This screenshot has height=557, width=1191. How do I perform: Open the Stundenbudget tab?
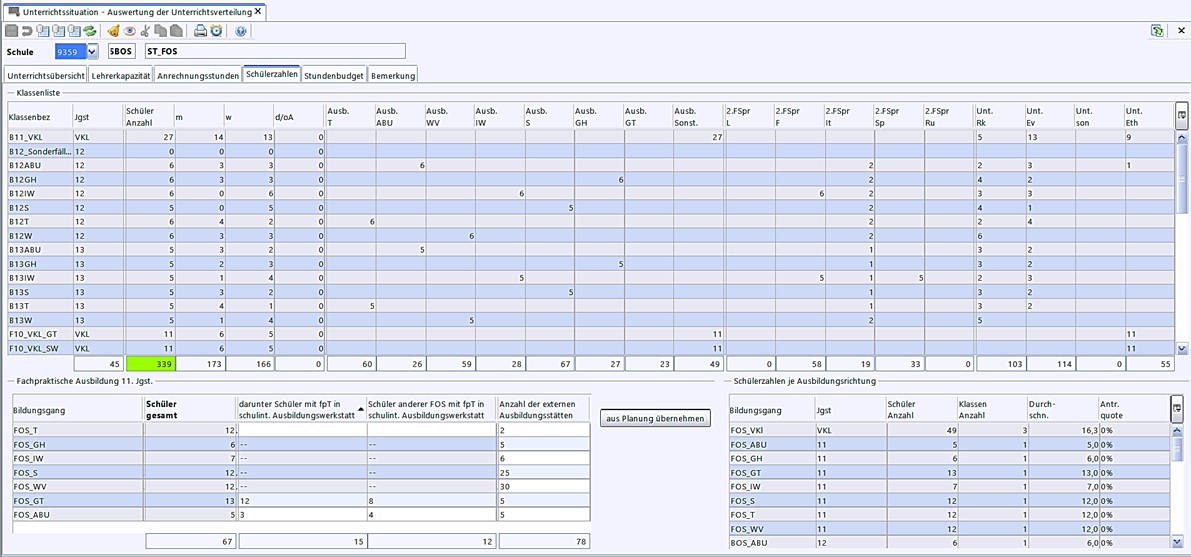(x=334, y=75)
